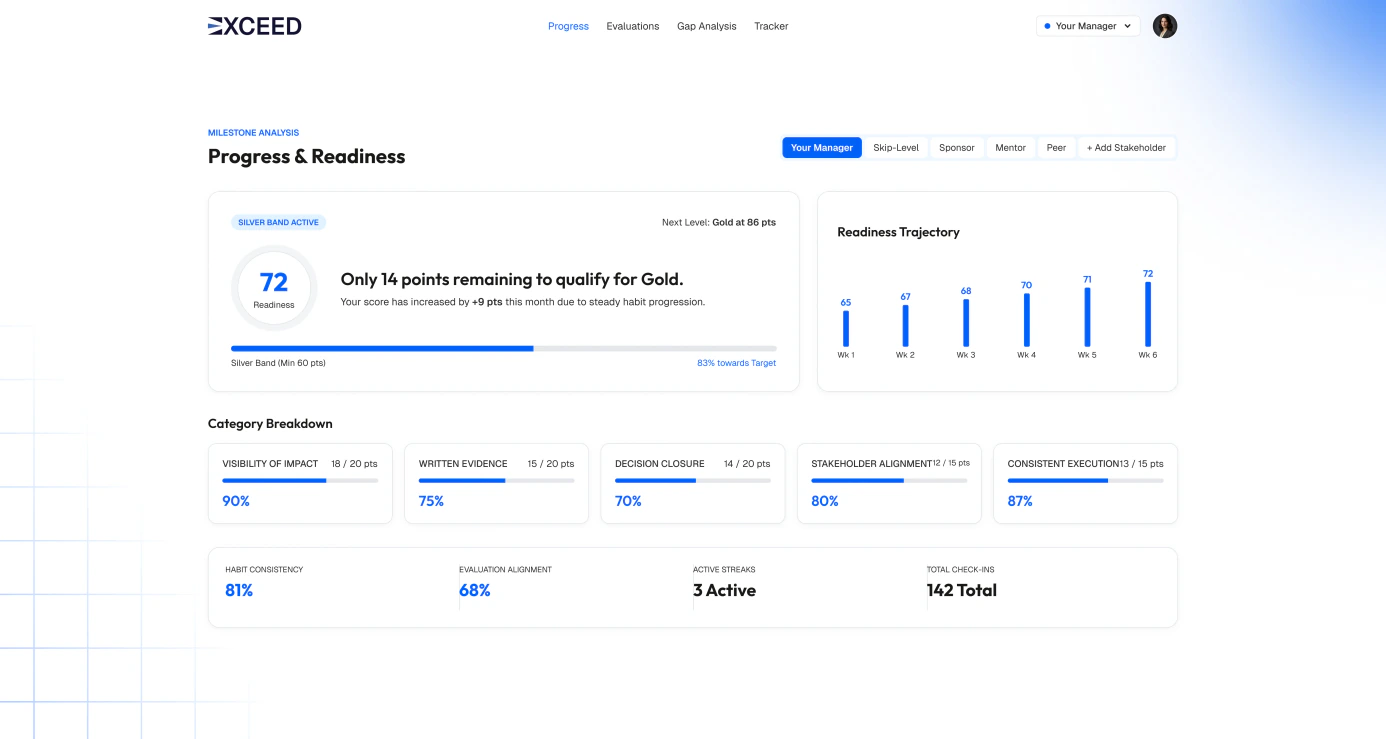Viewport: 1386px width, 739px height.
Task: Click the Wk 4 bar showing 70
Action: (x=1026, y=320)
